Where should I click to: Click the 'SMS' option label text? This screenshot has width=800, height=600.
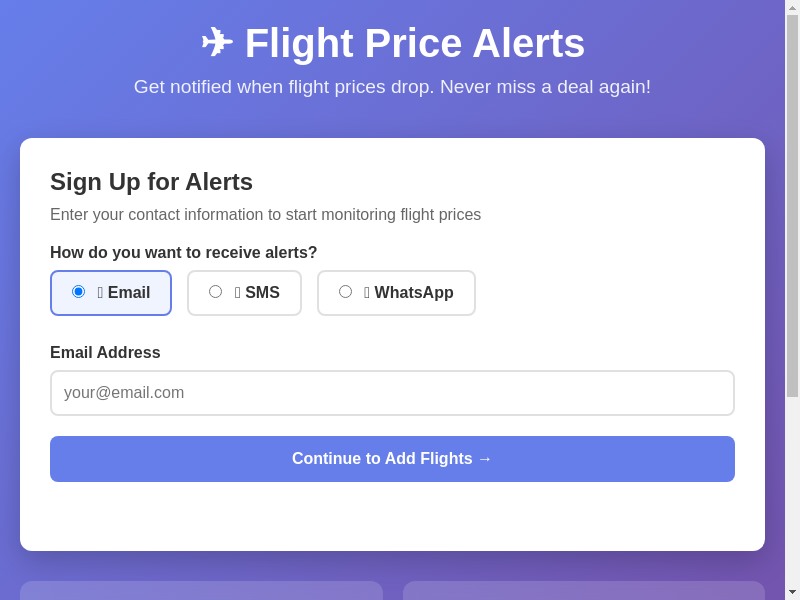point(262,293)
